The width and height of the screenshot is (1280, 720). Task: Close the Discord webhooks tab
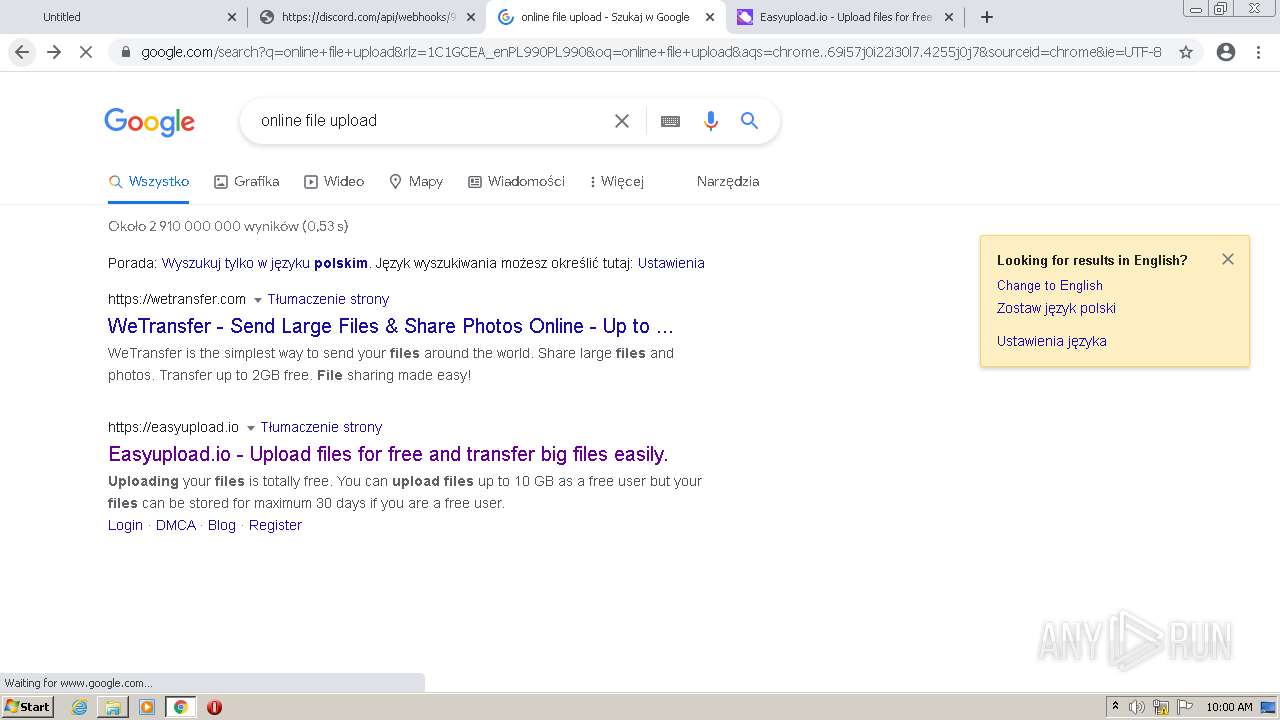(x=471, y=17)
